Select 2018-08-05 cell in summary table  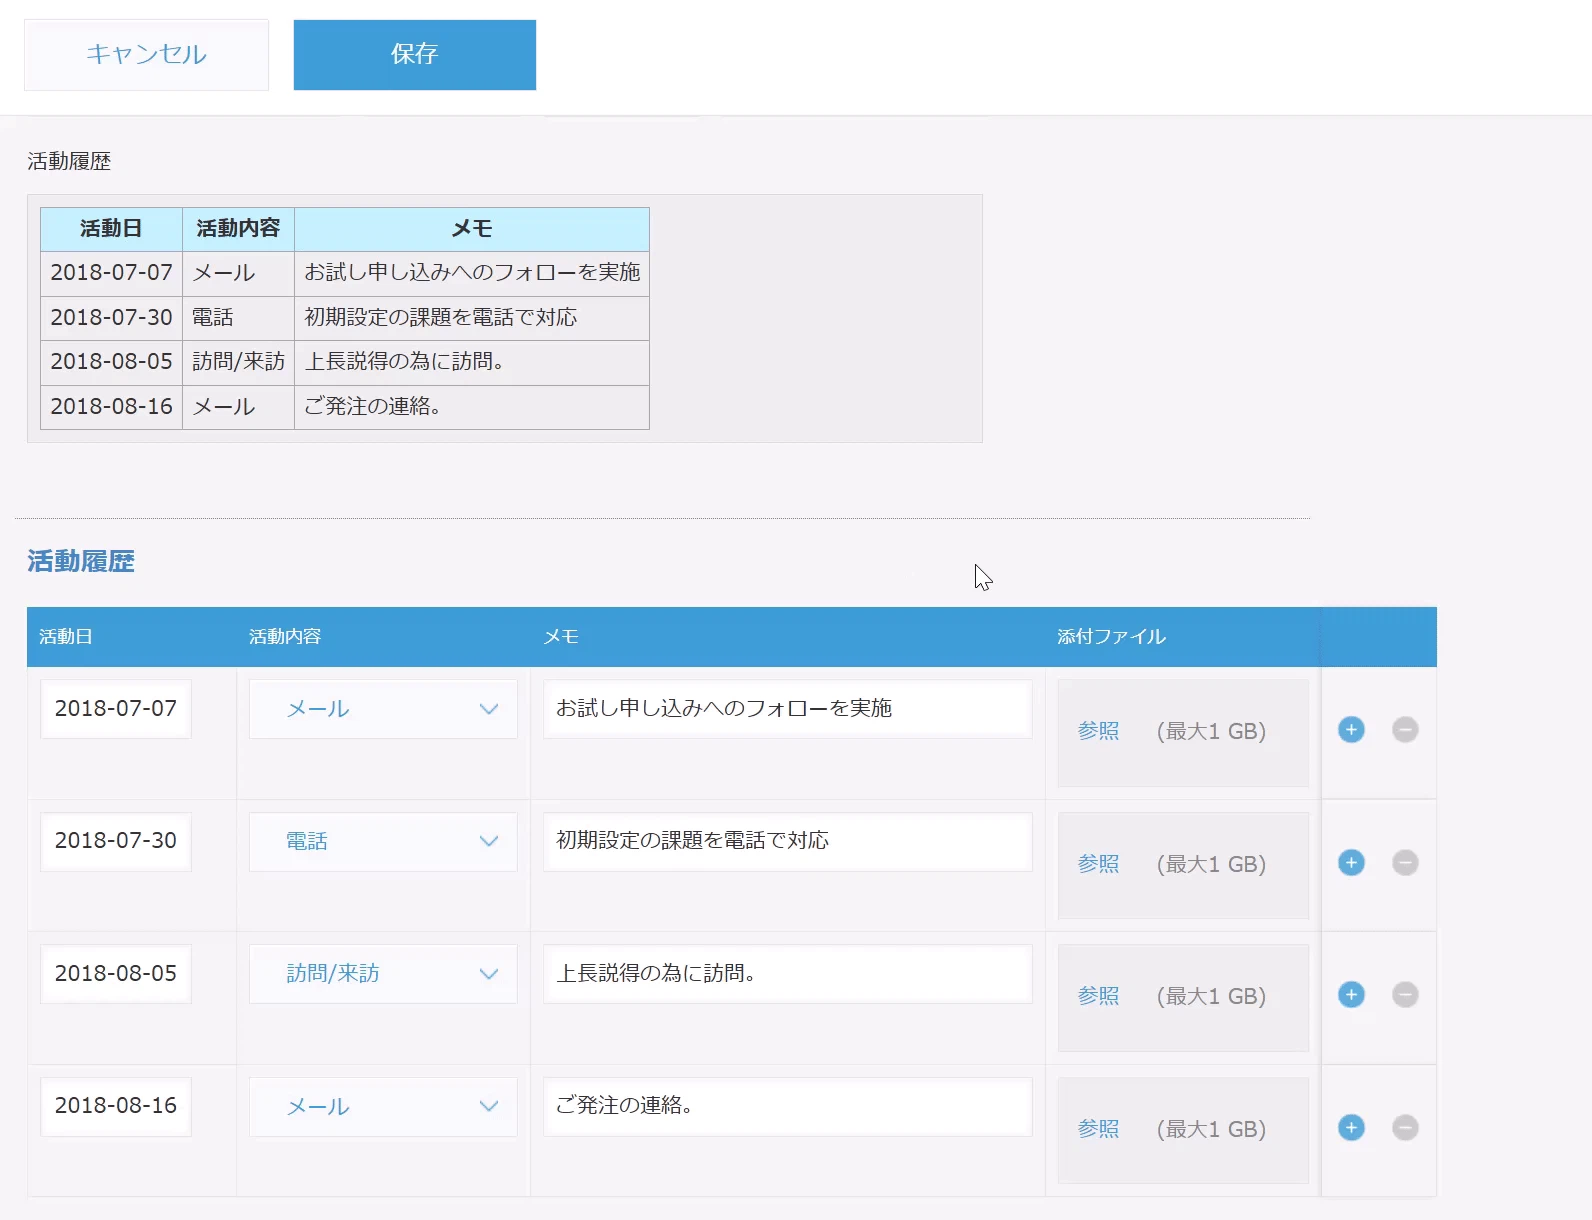pos(111,362)
